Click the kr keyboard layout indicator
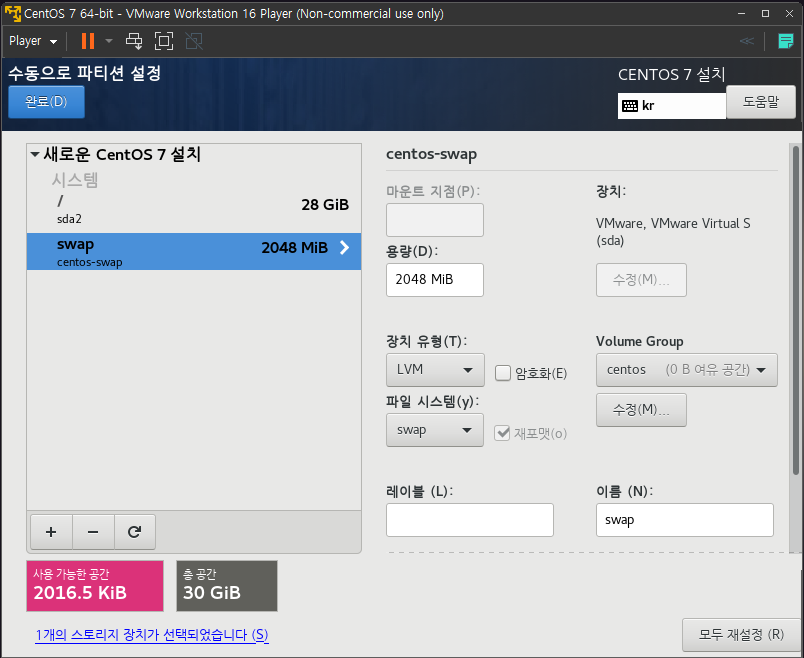Viewport: 804px width, 658px height. click(672, 106)
